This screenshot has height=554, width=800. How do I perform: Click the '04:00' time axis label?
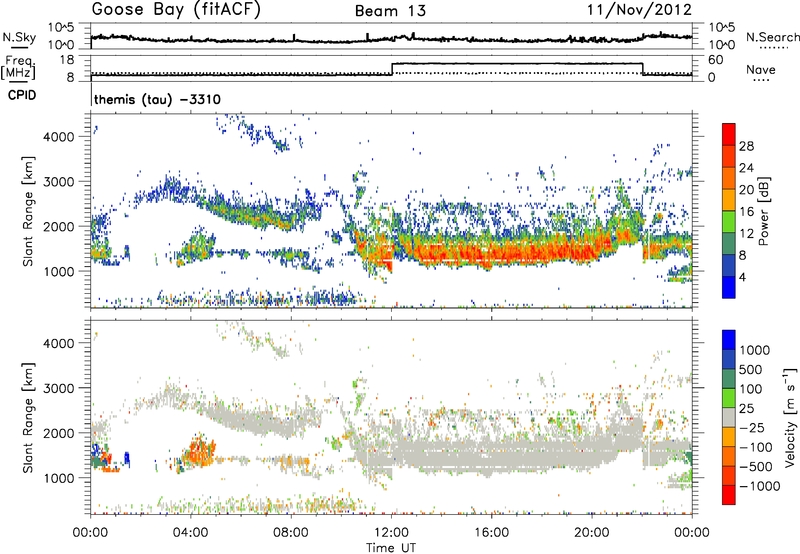(x=191, y=533)
